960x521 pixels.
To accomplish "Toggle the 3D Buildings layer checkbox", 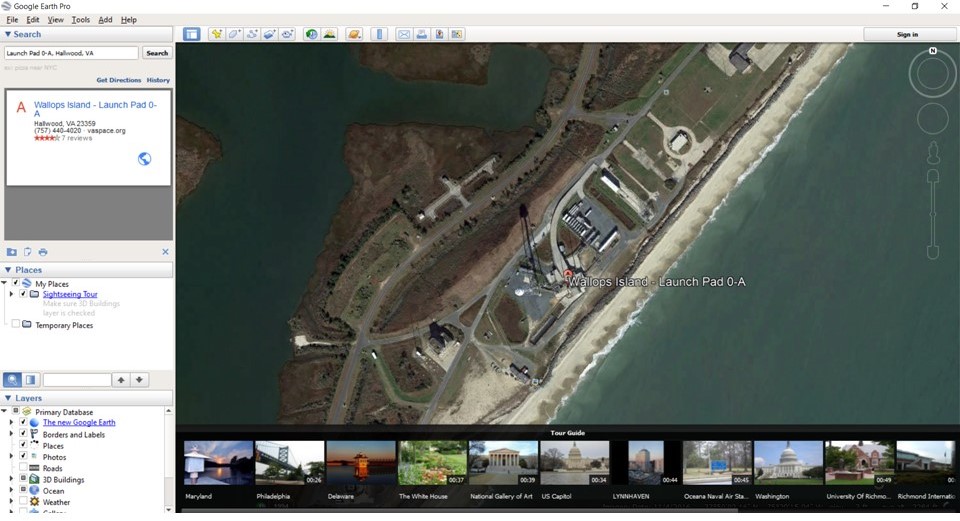I will (23, 479).
